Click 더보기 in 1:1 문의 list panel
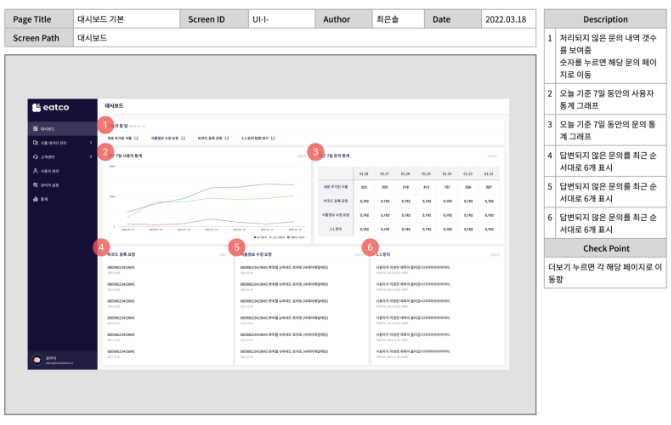671x425 pixels. coord(494,255)
